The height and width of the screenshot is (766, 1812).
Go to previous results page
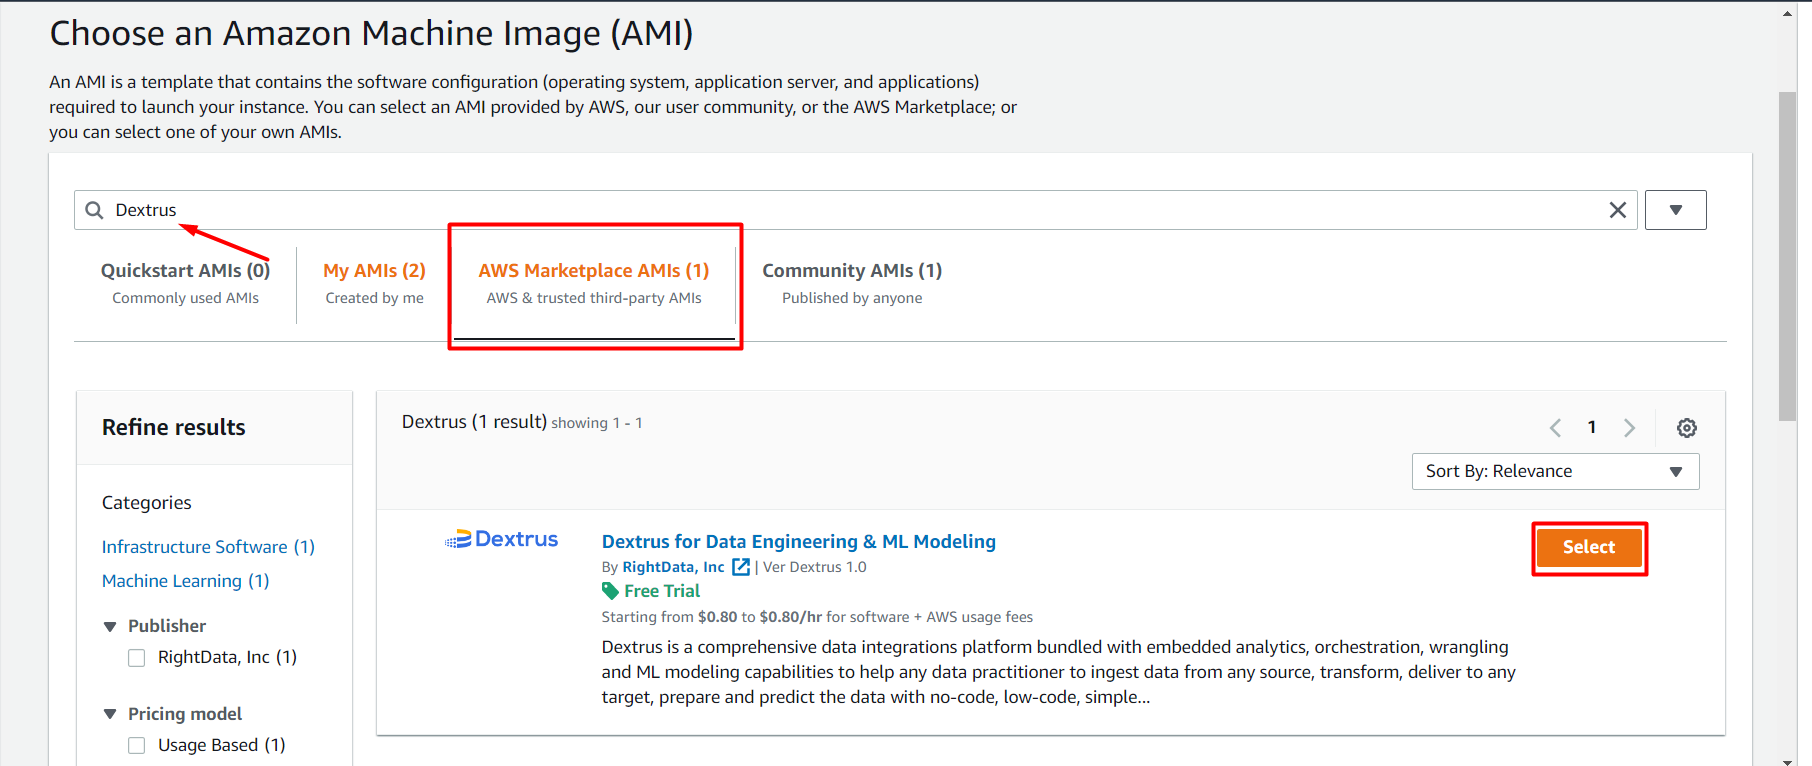pos(1555,428)
